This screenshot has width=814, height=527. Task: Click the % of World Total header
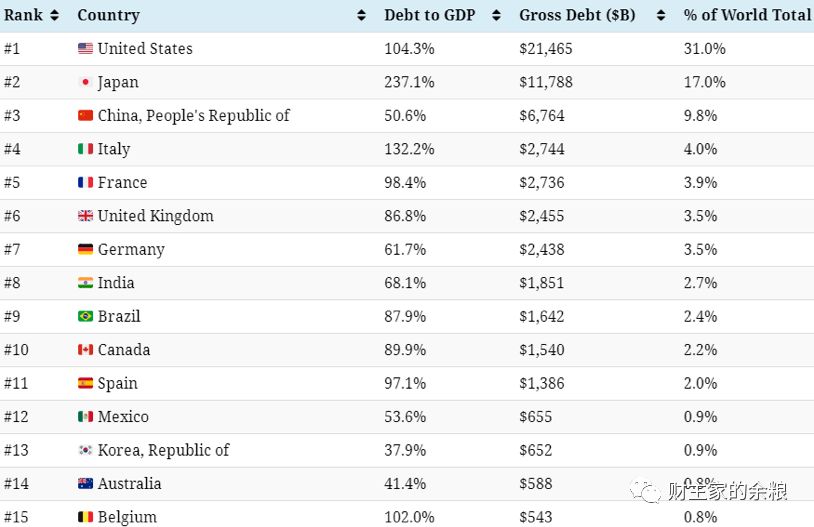pyautogui.click(x=747, y=15)
